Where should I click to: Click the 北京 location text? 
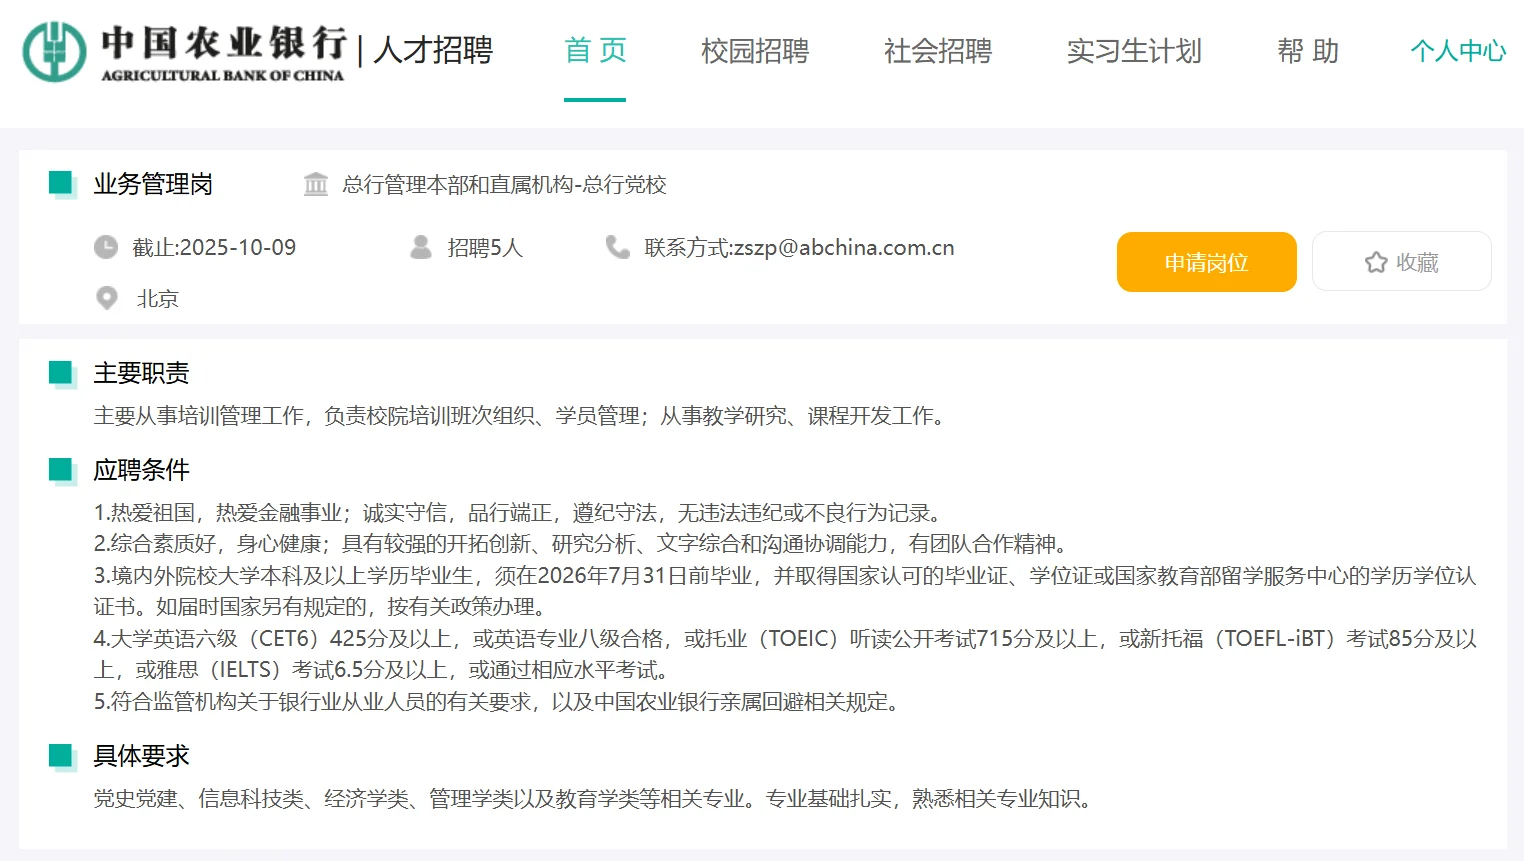click(x=158, y=298)
